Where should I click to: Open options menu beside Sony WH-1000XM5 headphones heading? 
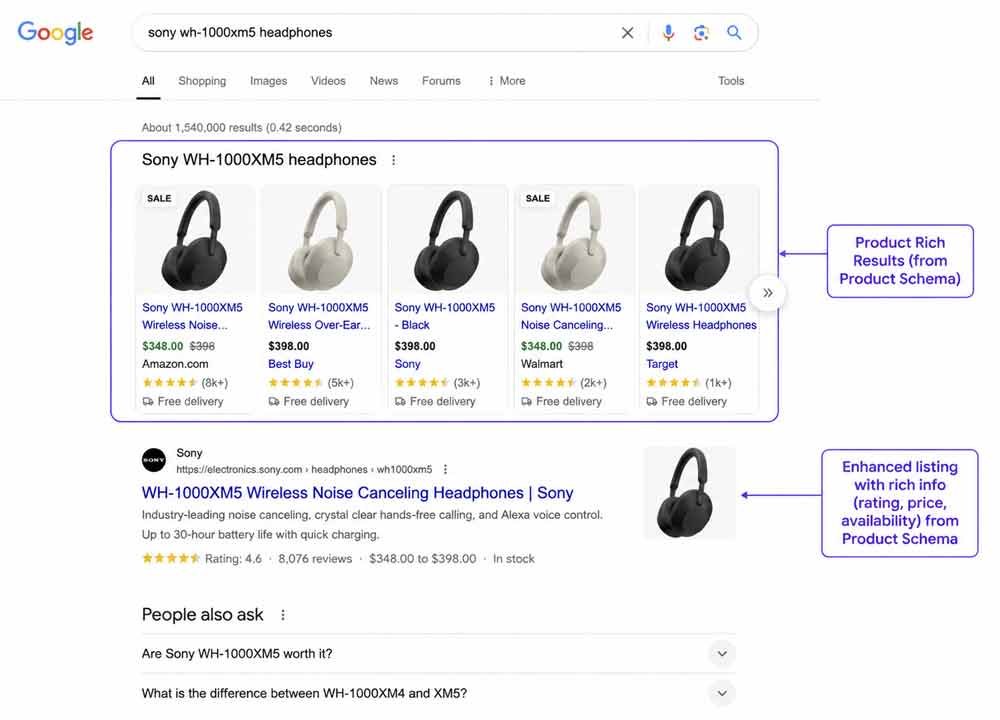click(393, 160)
